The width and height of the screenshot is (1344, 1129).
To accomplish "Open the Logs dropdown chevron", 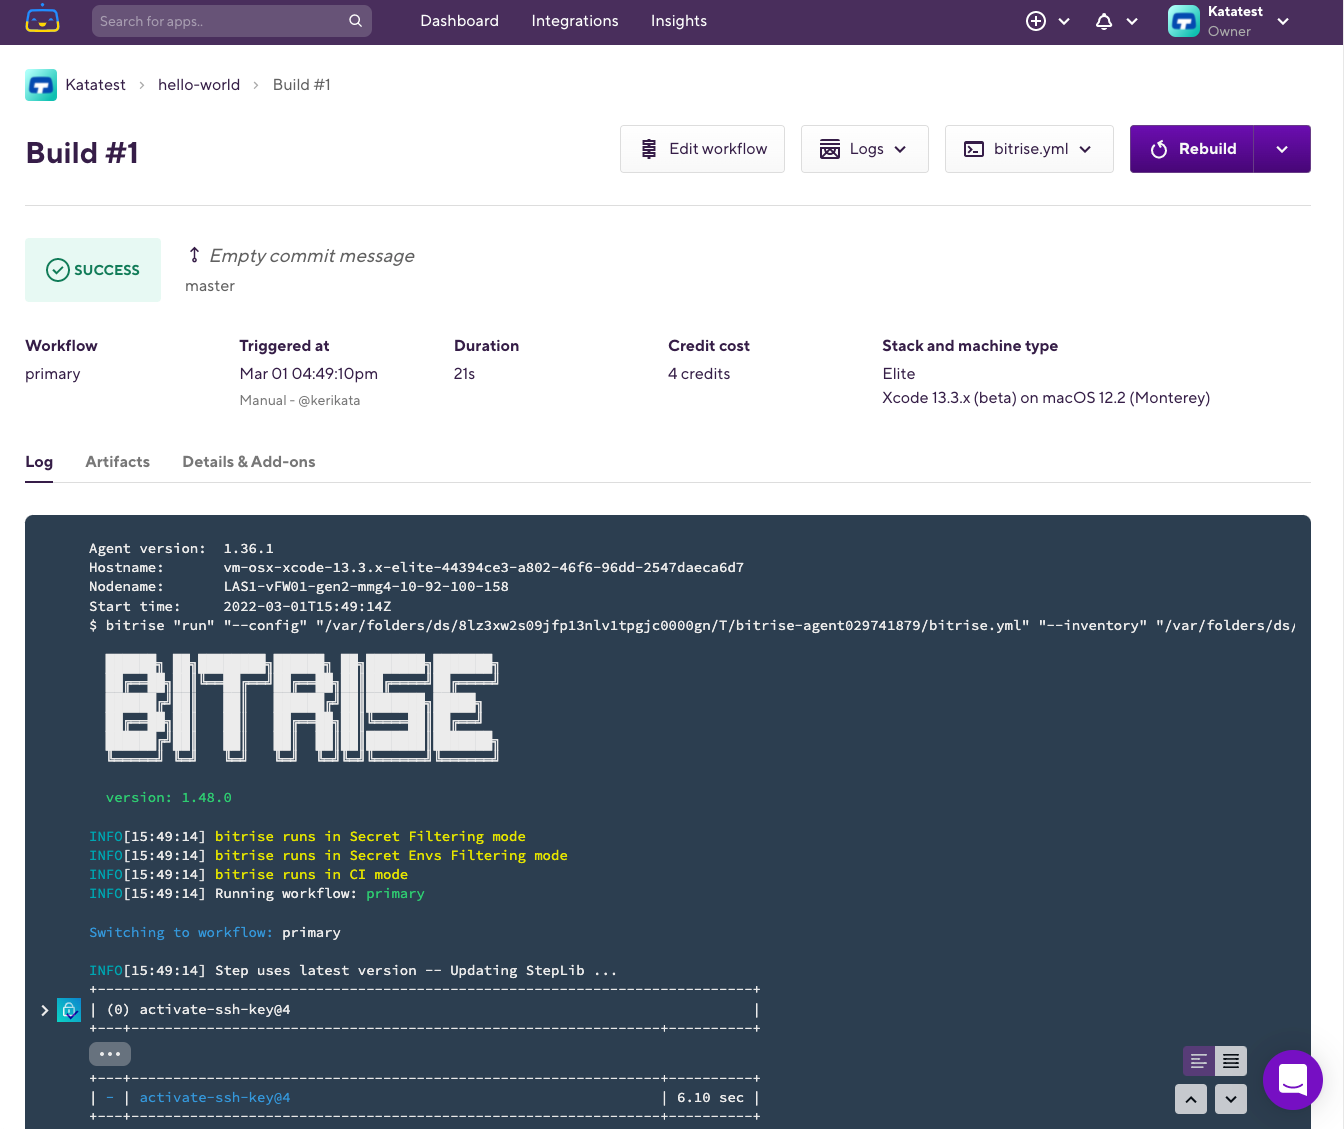I will coord(900,149).
